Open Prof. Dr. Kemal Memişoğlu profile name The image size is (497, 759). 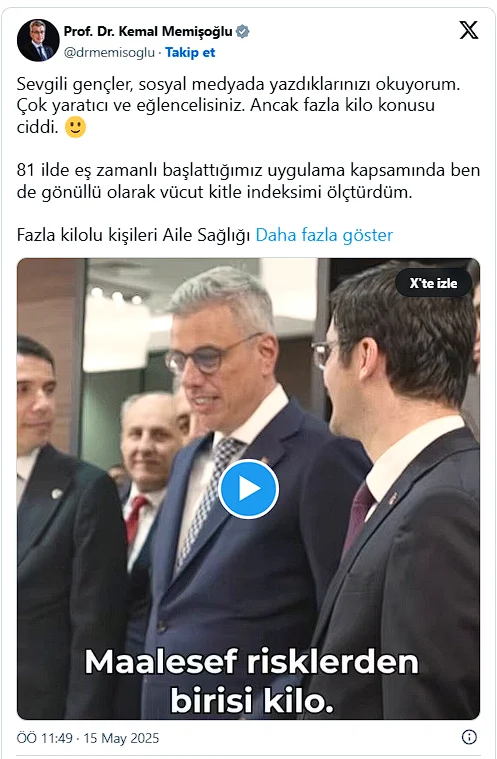point(148,31)
